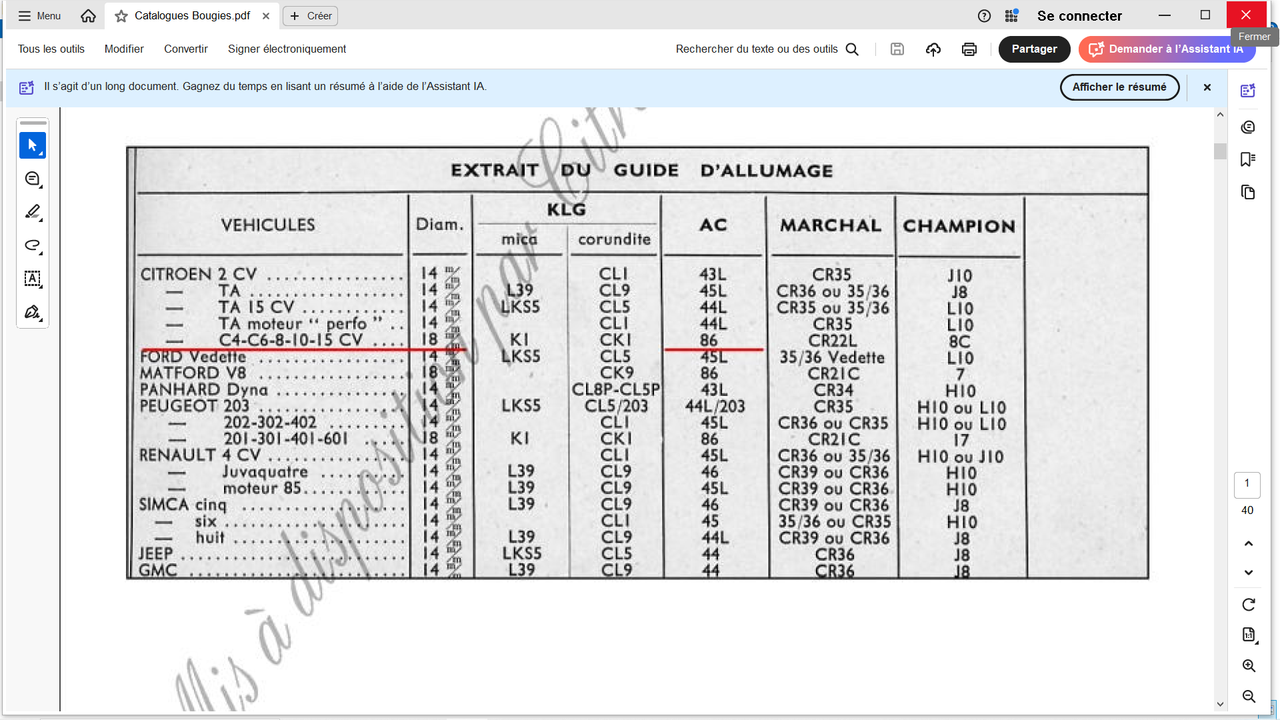This screenshot has height=720, width=1280.
Task: Open the page thumbnails side panel icon
Action: (x=1247, y=192)
